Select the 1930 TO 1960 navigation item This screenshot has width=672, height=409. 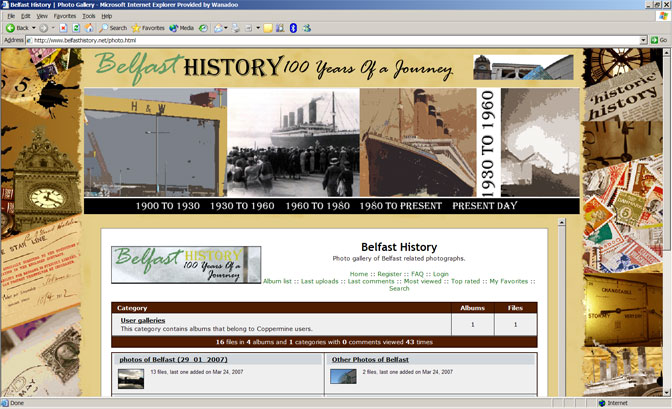(x=242, y=206)
